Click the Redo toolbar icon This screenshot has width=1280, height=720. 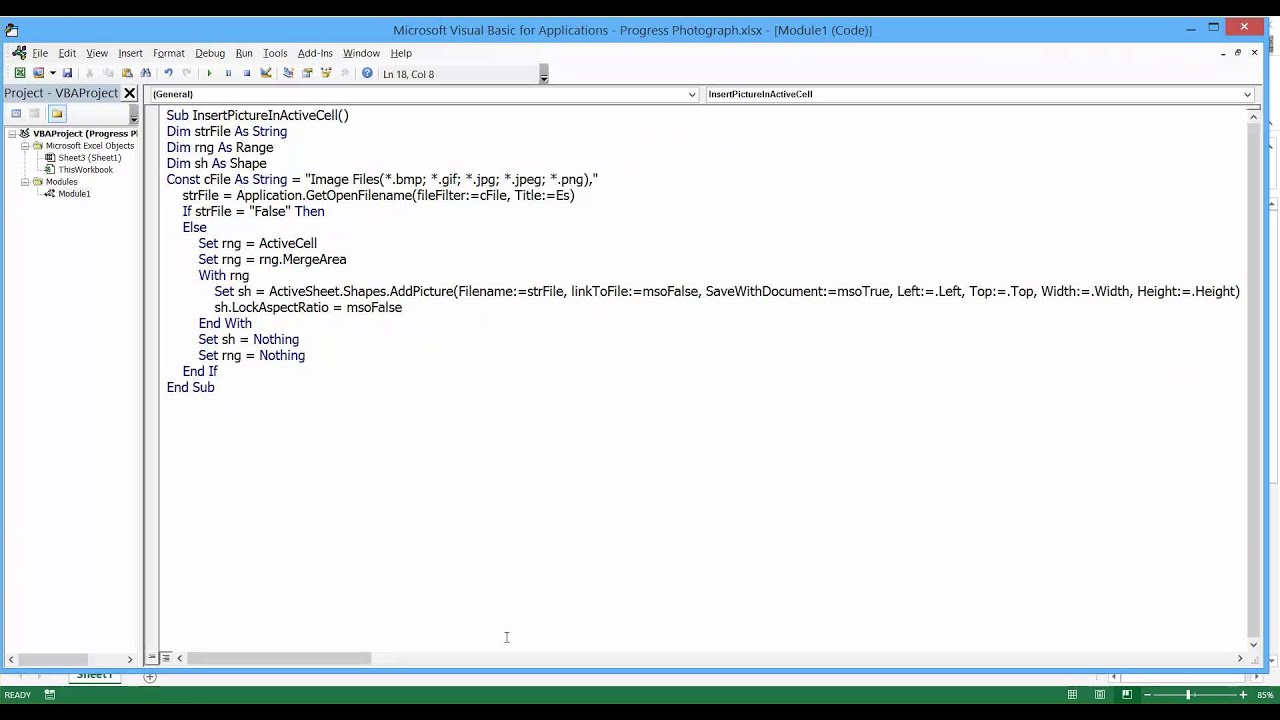coord(187,73)
